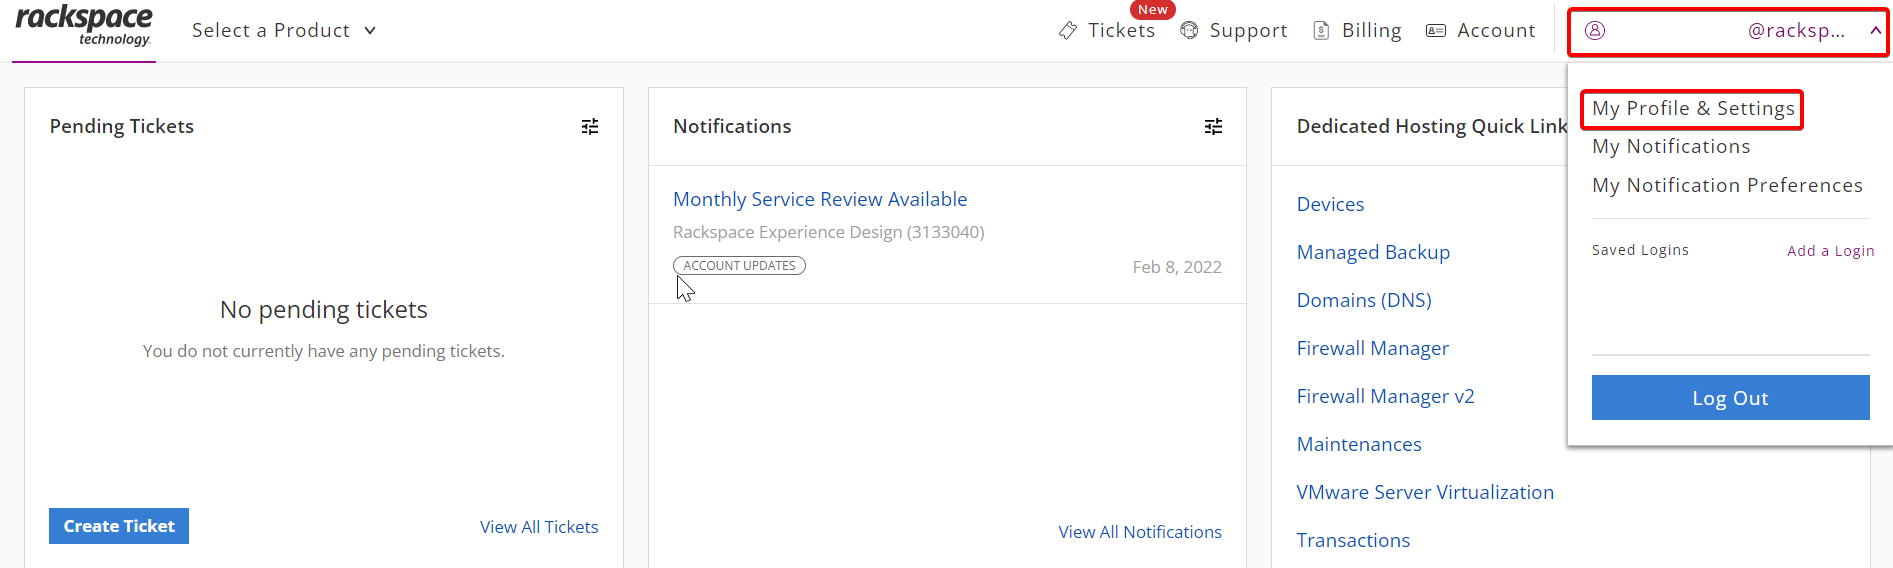Click the Support headset icon
Image resolution: width=1893 pixels, height=568 pixels.
pyautogui.click(x=1189, y=31)
